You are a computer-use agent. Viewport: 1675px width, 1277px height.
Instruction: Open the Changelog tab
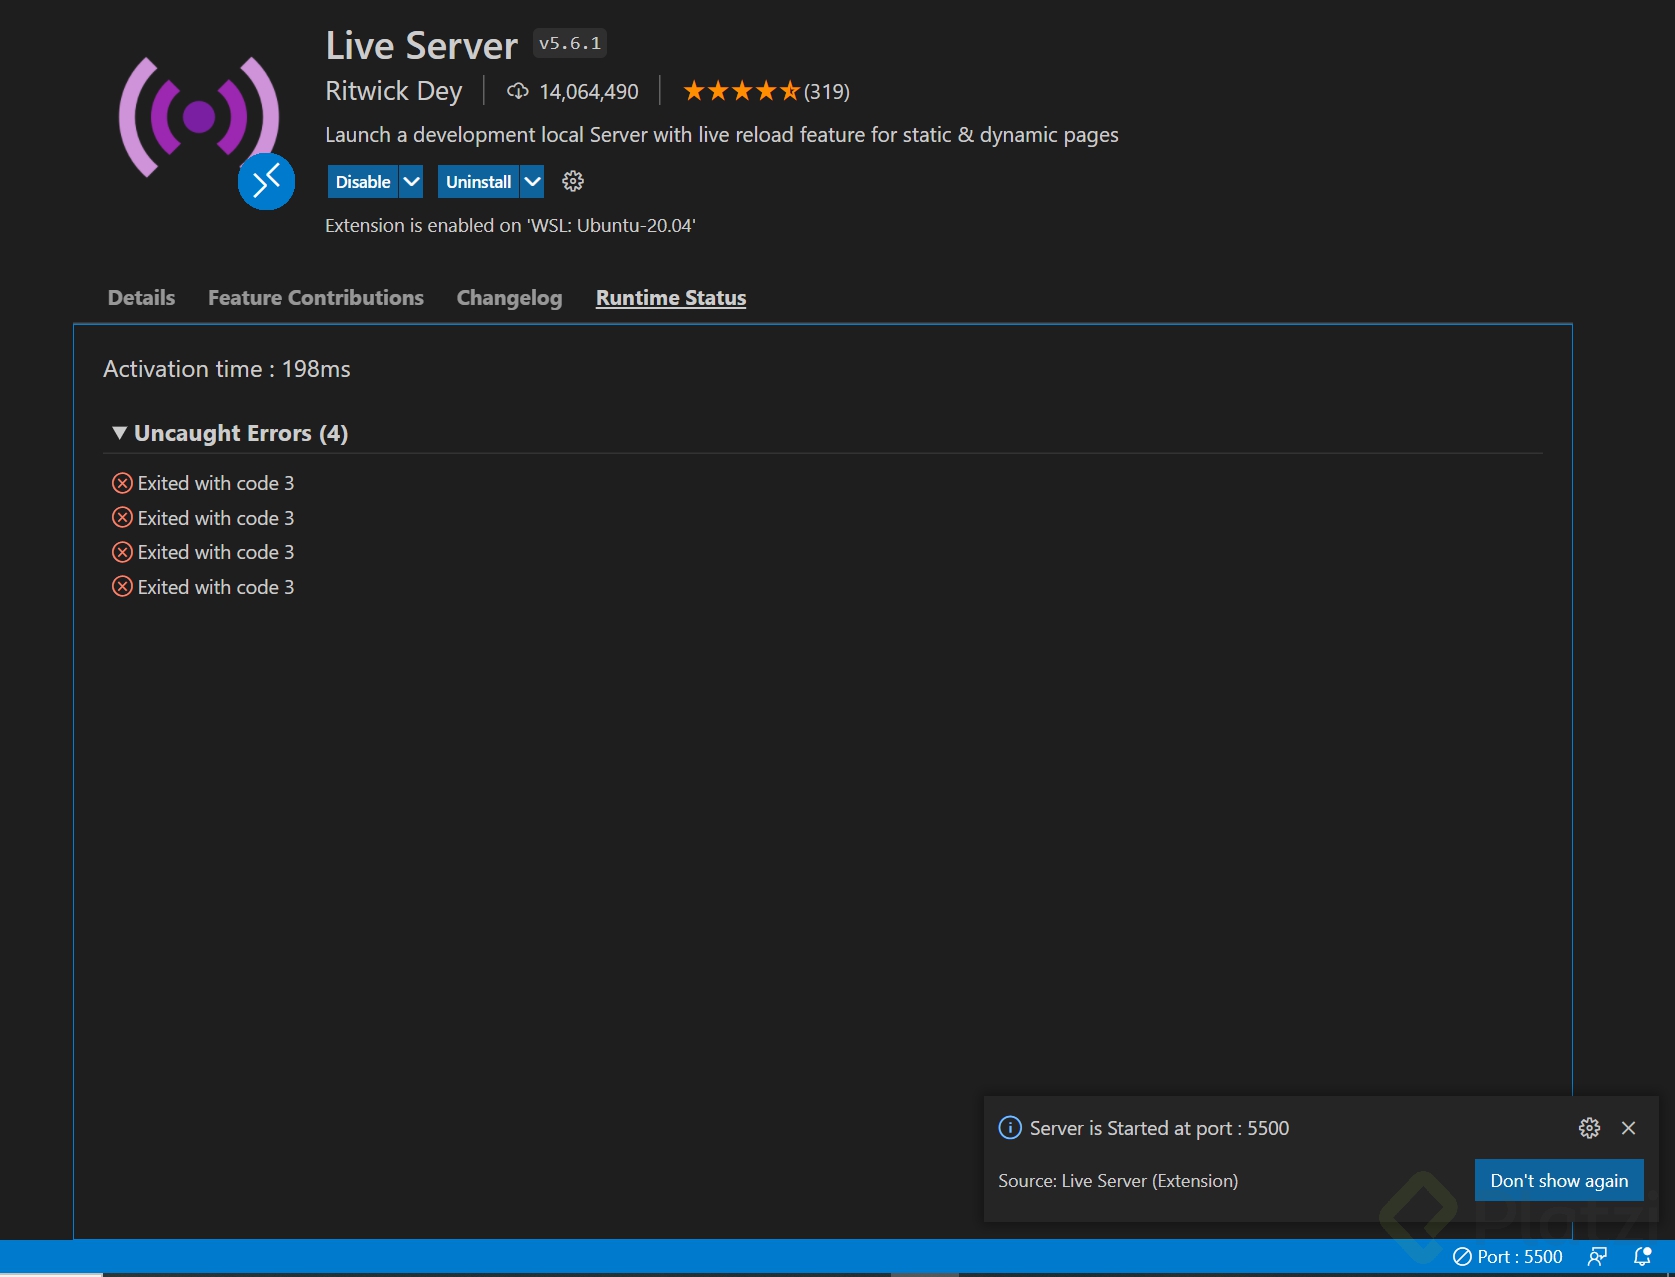click(509, 298)
